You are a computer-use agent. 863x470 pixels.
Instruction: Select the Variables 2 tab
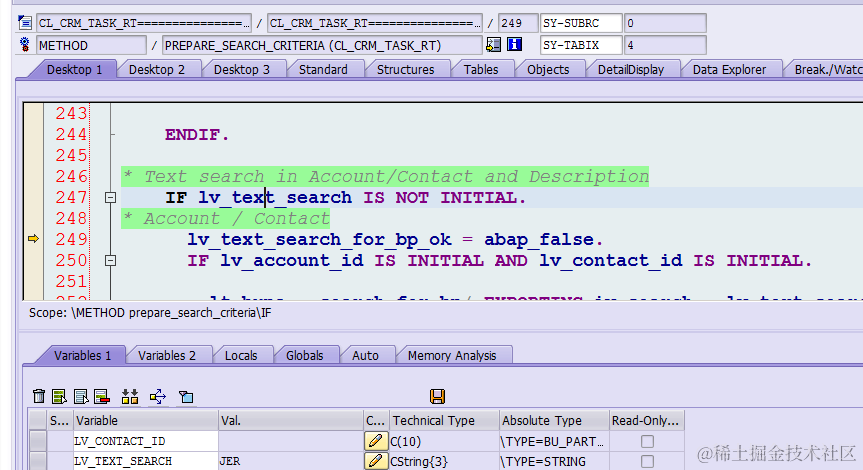[x=167, y=356]
